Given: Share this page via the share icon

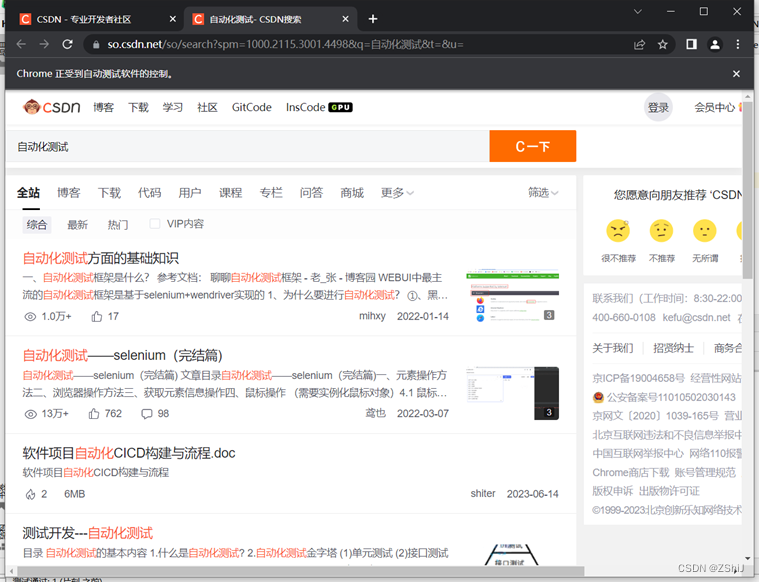Looking at the screenshot, I should tap(639, 45).
